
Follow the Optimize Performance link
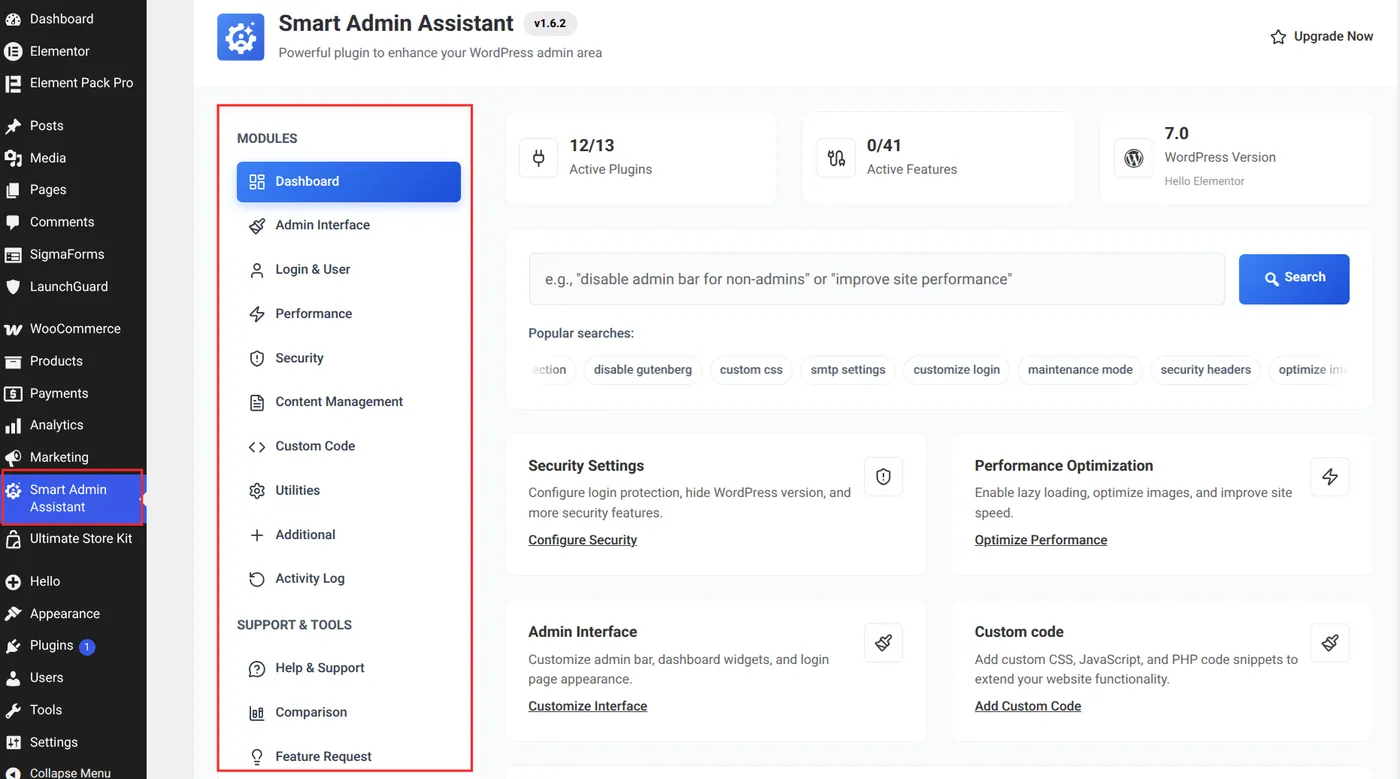1041,540
